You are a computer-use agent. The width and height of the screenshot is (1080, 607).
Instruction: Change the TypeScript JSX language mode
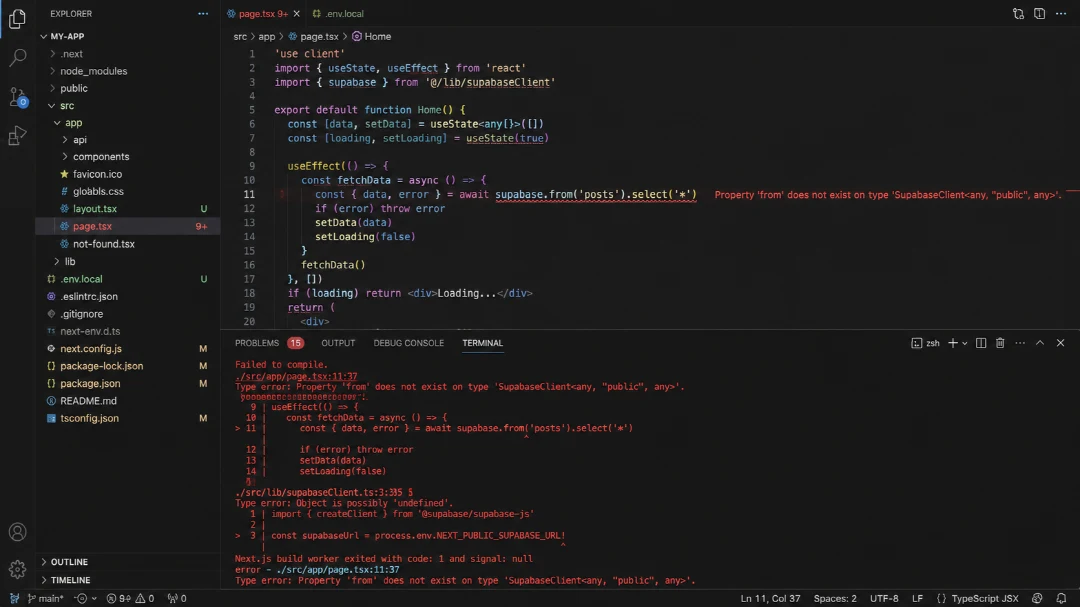985,599
